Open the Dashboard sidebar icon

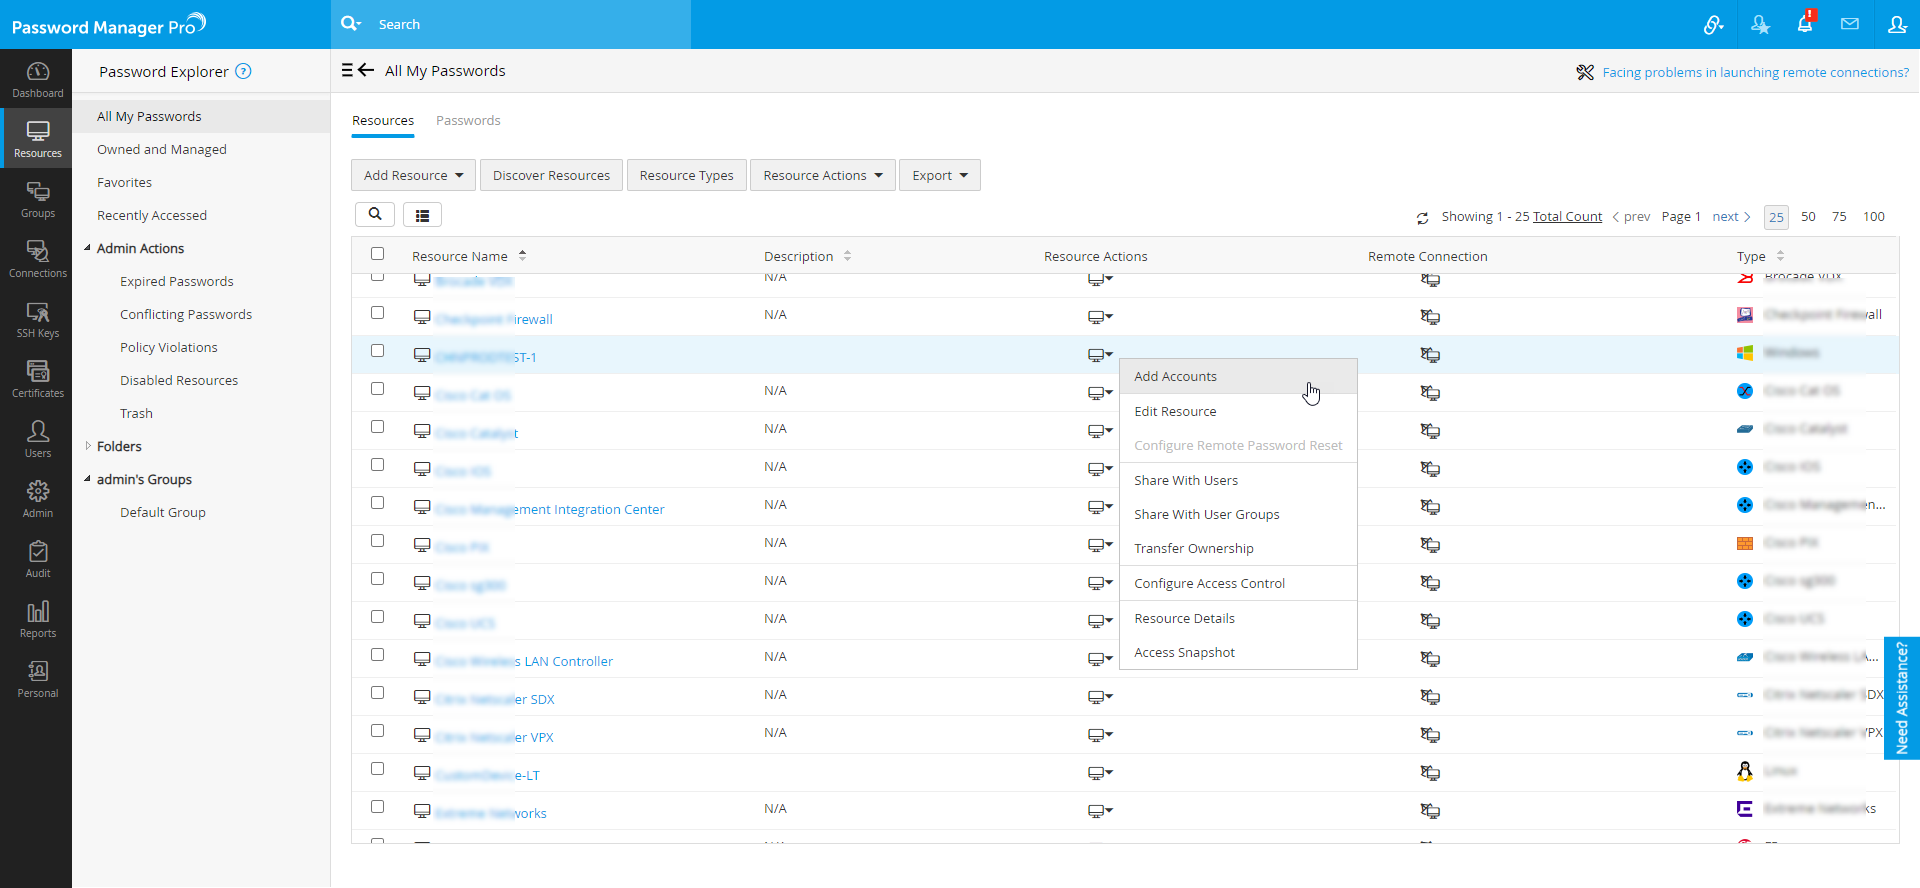click(37, 79)
